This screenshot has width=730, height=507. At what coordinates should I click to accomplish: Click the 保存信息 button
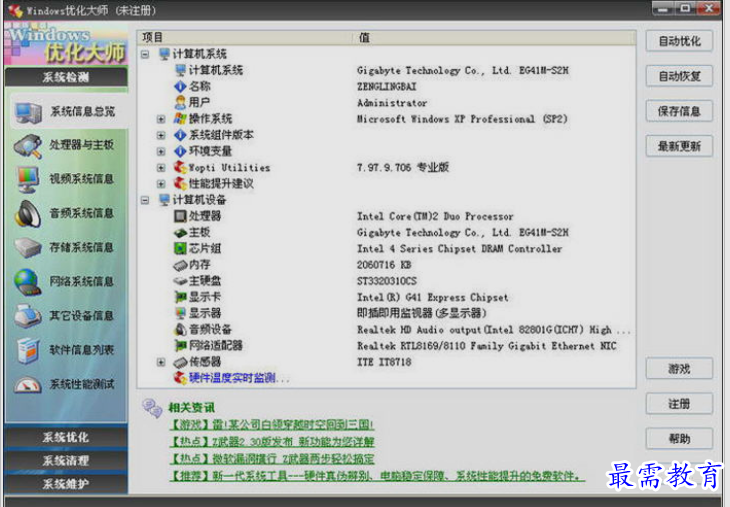[x=679, y=111]
